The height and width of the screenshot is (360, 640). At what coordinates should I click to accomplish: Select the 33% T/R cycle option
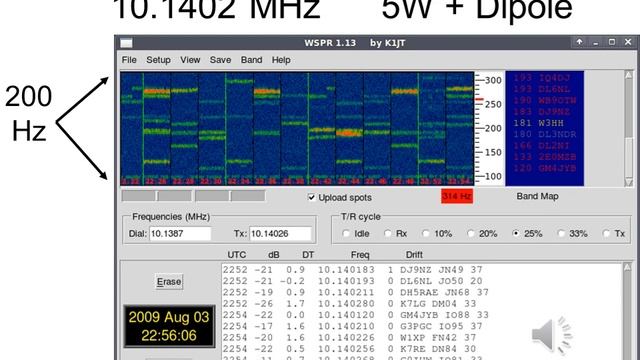[561, 233]
